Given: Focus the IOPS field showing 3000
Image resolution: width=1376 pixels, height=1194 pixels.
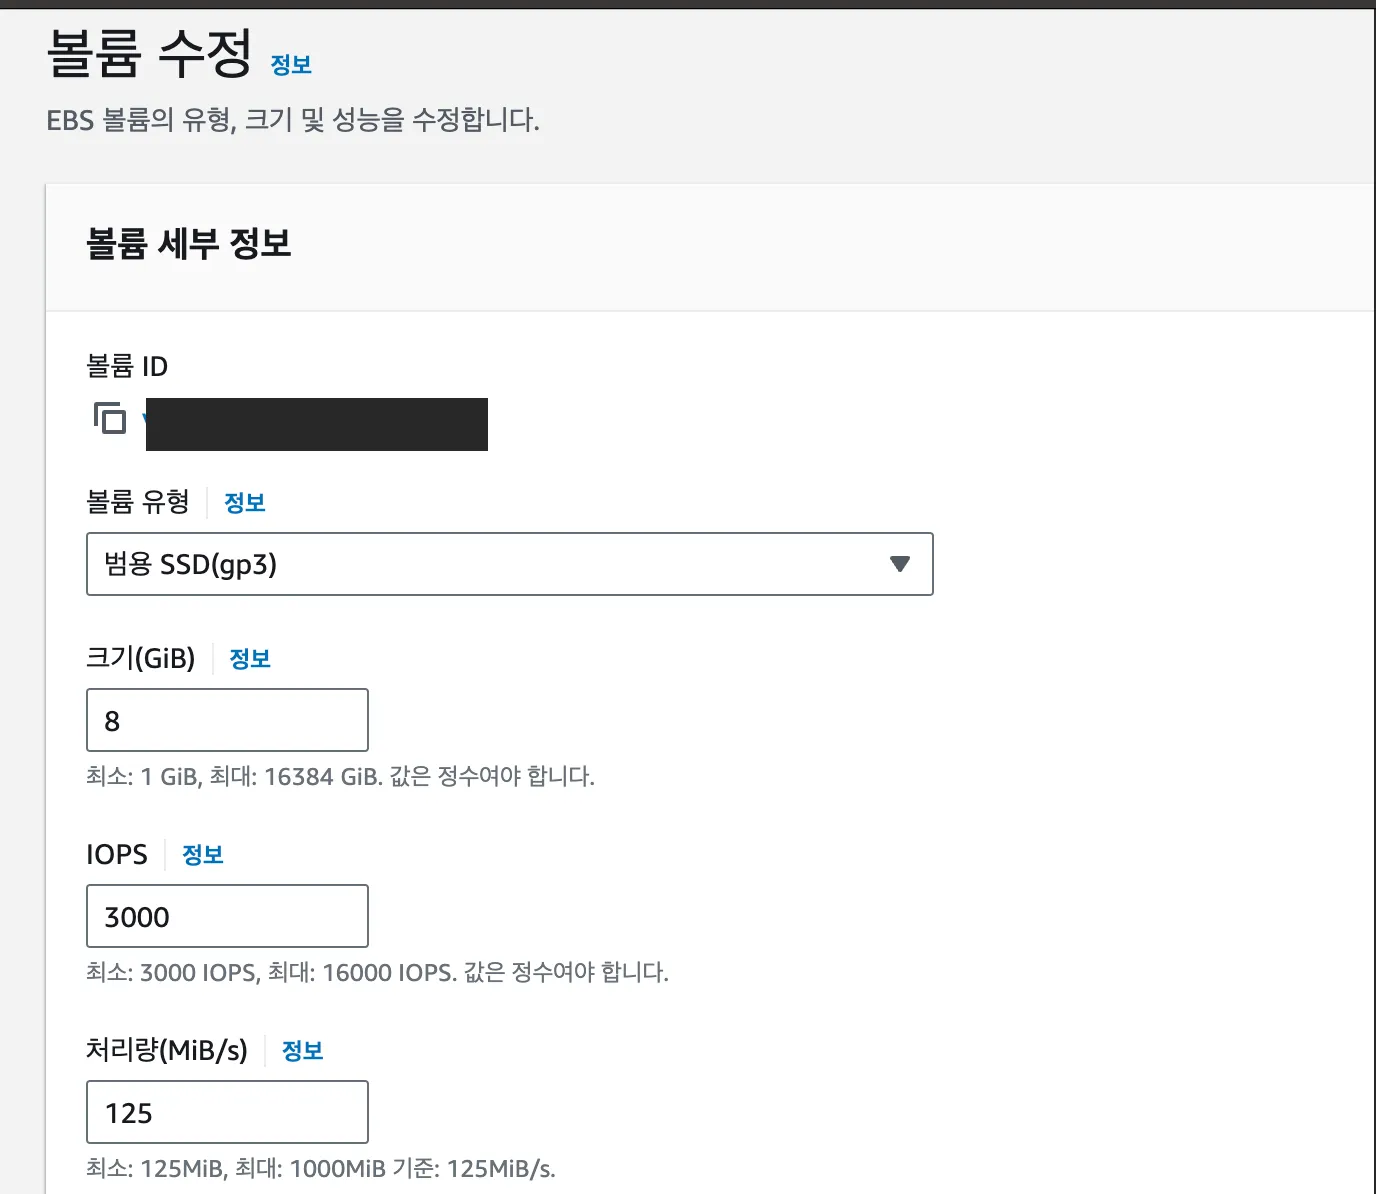Looking at the screenshot, I should pyautogui.click(x=227, y=916).
